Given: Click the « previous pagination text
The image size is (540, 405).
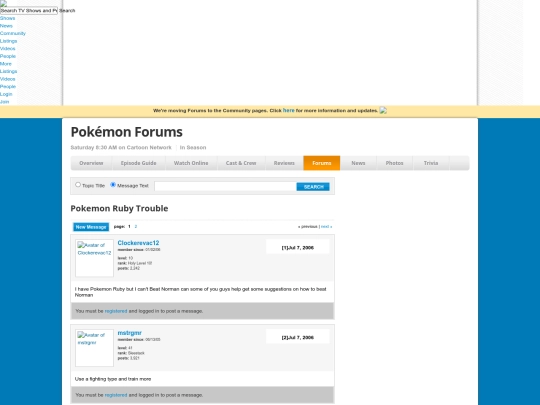Looking at the screenshot, I should (x=308, y=227).
